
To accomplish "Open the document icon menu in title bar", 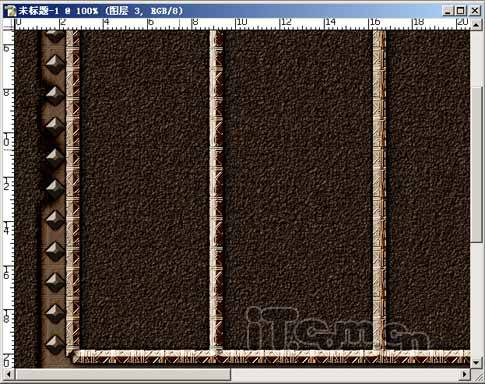I will (x=11, y=11).
